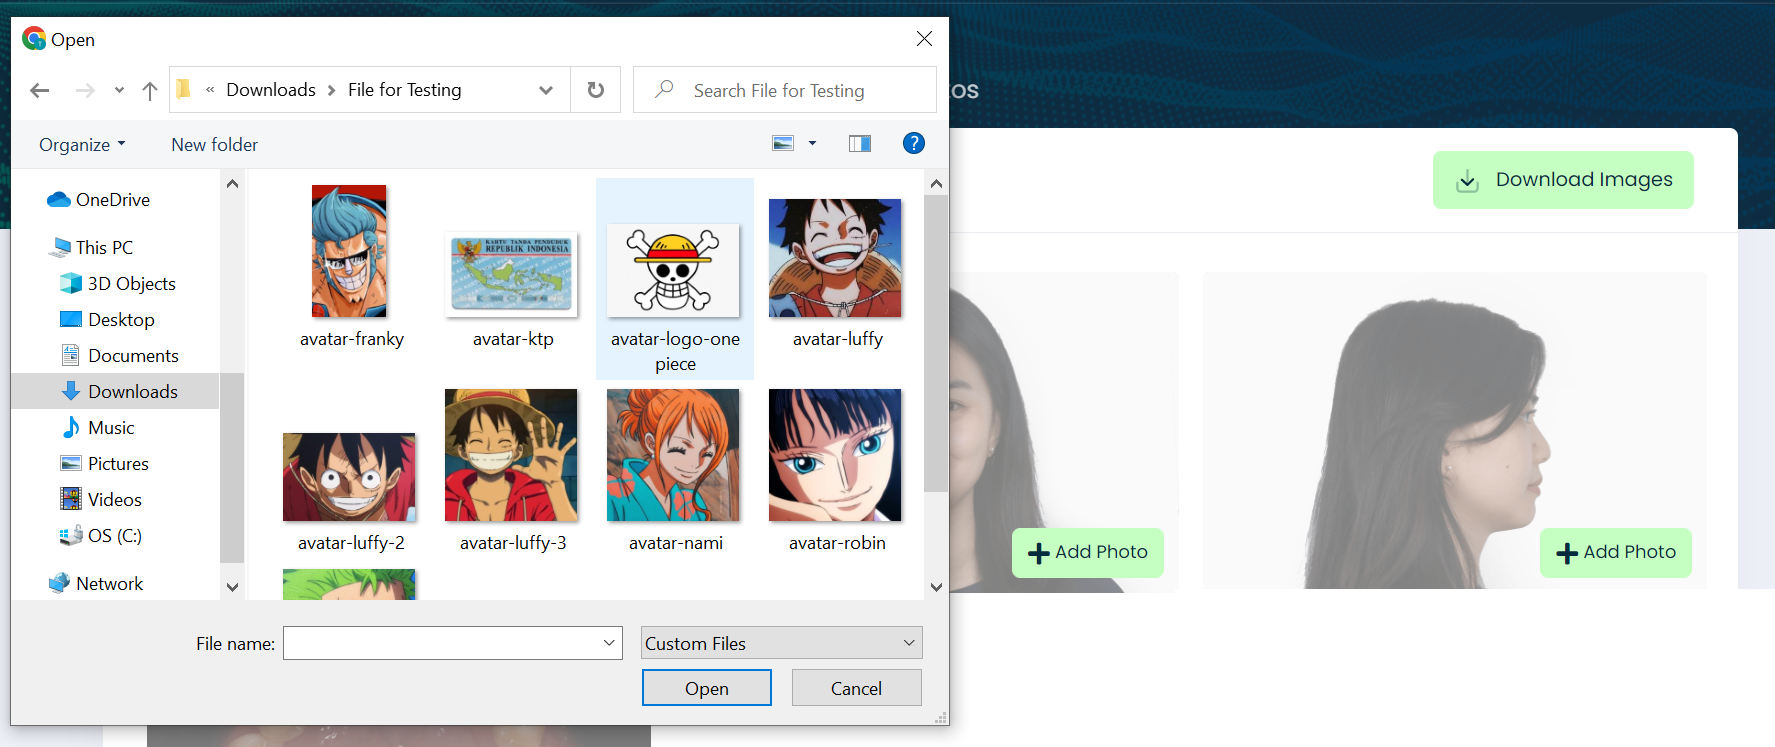Viewport: 1775px width, 747px height.
Task: Open OS (C:) drive in sidebar
Action: click(114, 536)
